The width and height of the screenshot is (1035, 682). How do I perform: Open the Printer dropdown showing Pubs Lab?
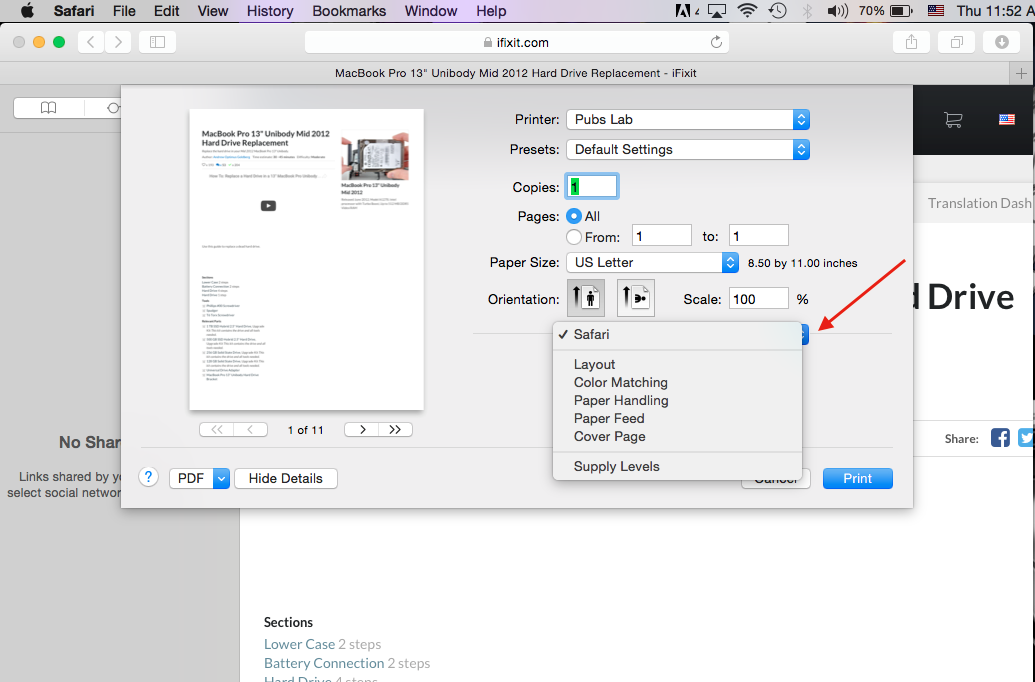(x=688, y=119)
